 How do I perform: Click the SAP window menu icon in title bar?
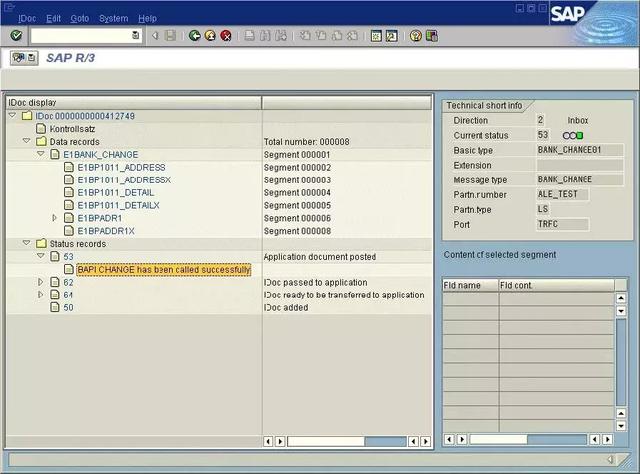pos(9,7)
